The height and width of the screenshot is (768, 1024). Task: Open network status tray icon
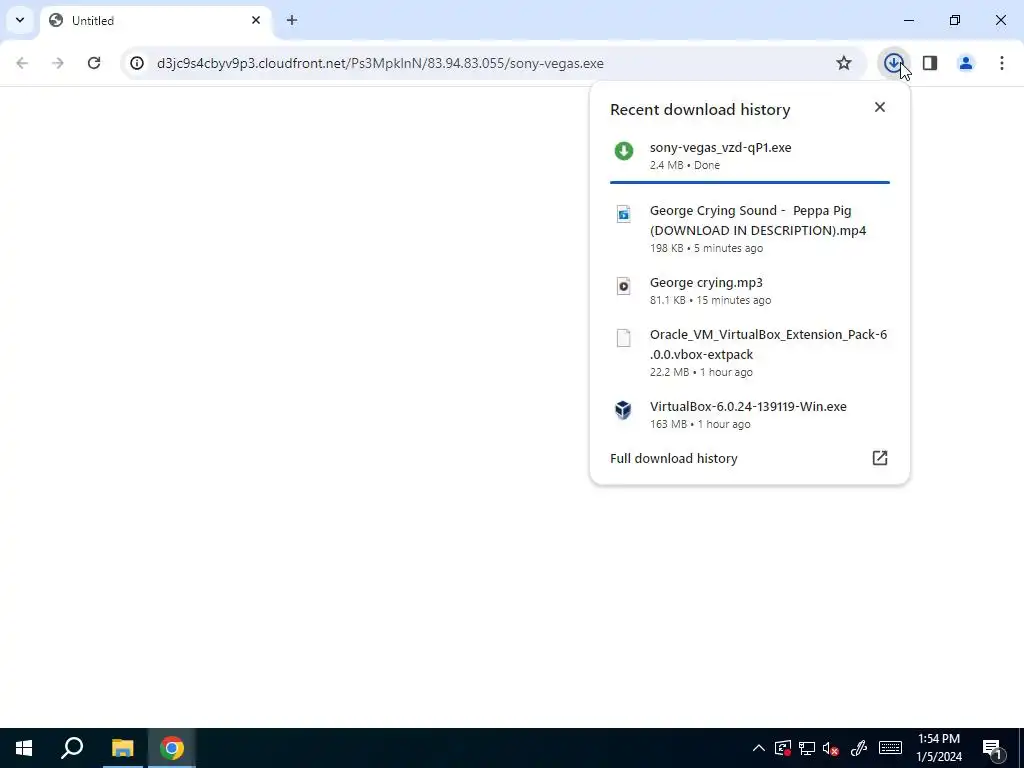coord(807,748)
